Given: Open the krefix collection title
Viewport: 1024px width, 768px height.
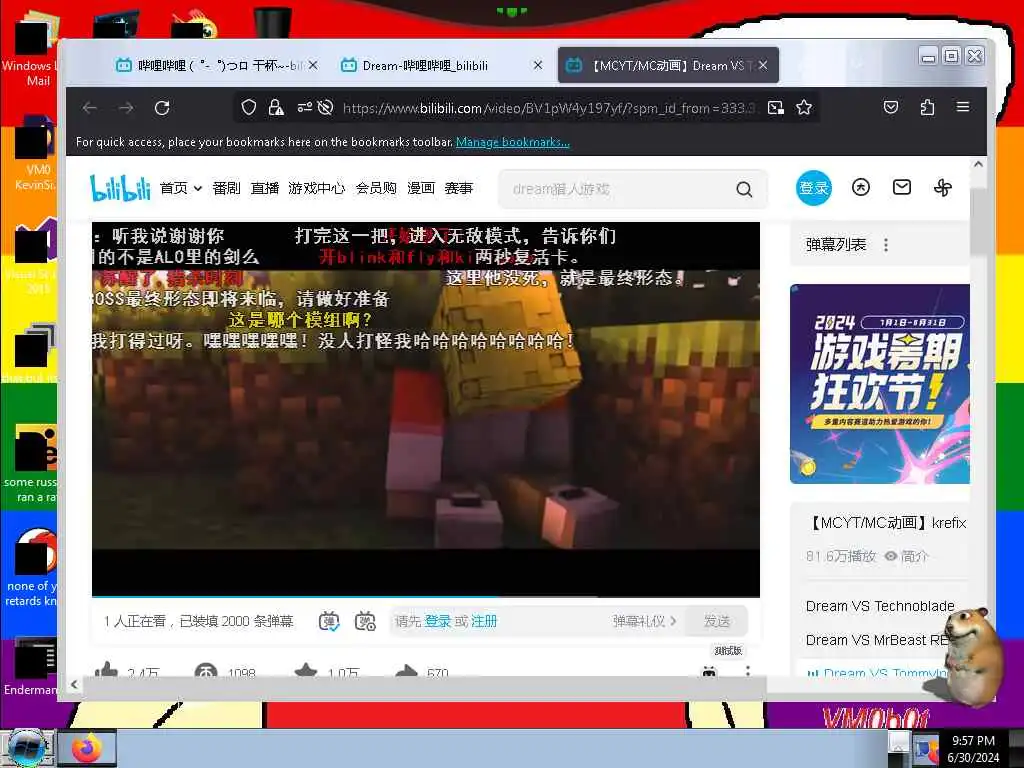Looking at the screenshot, I should 888,523.
